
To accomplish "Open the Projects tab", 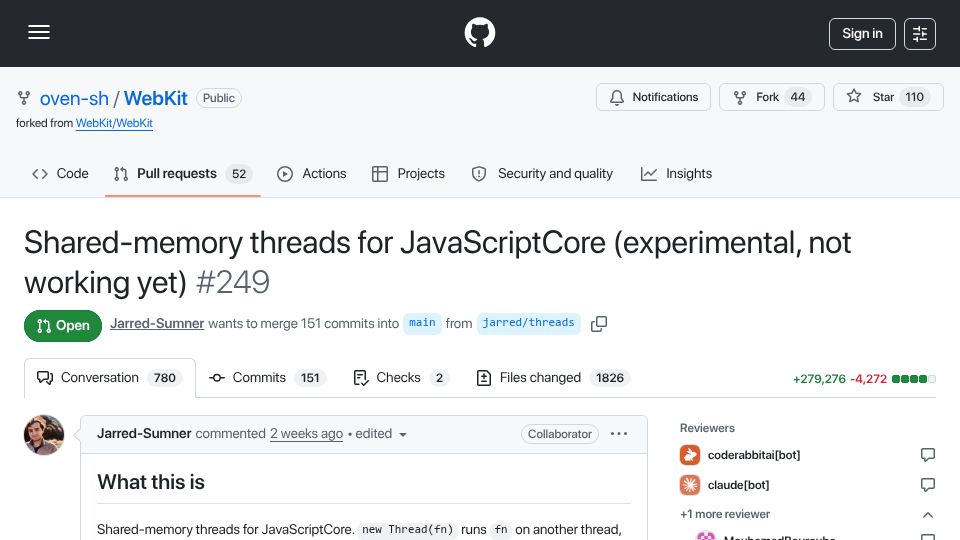I will (x=408, y=174).
